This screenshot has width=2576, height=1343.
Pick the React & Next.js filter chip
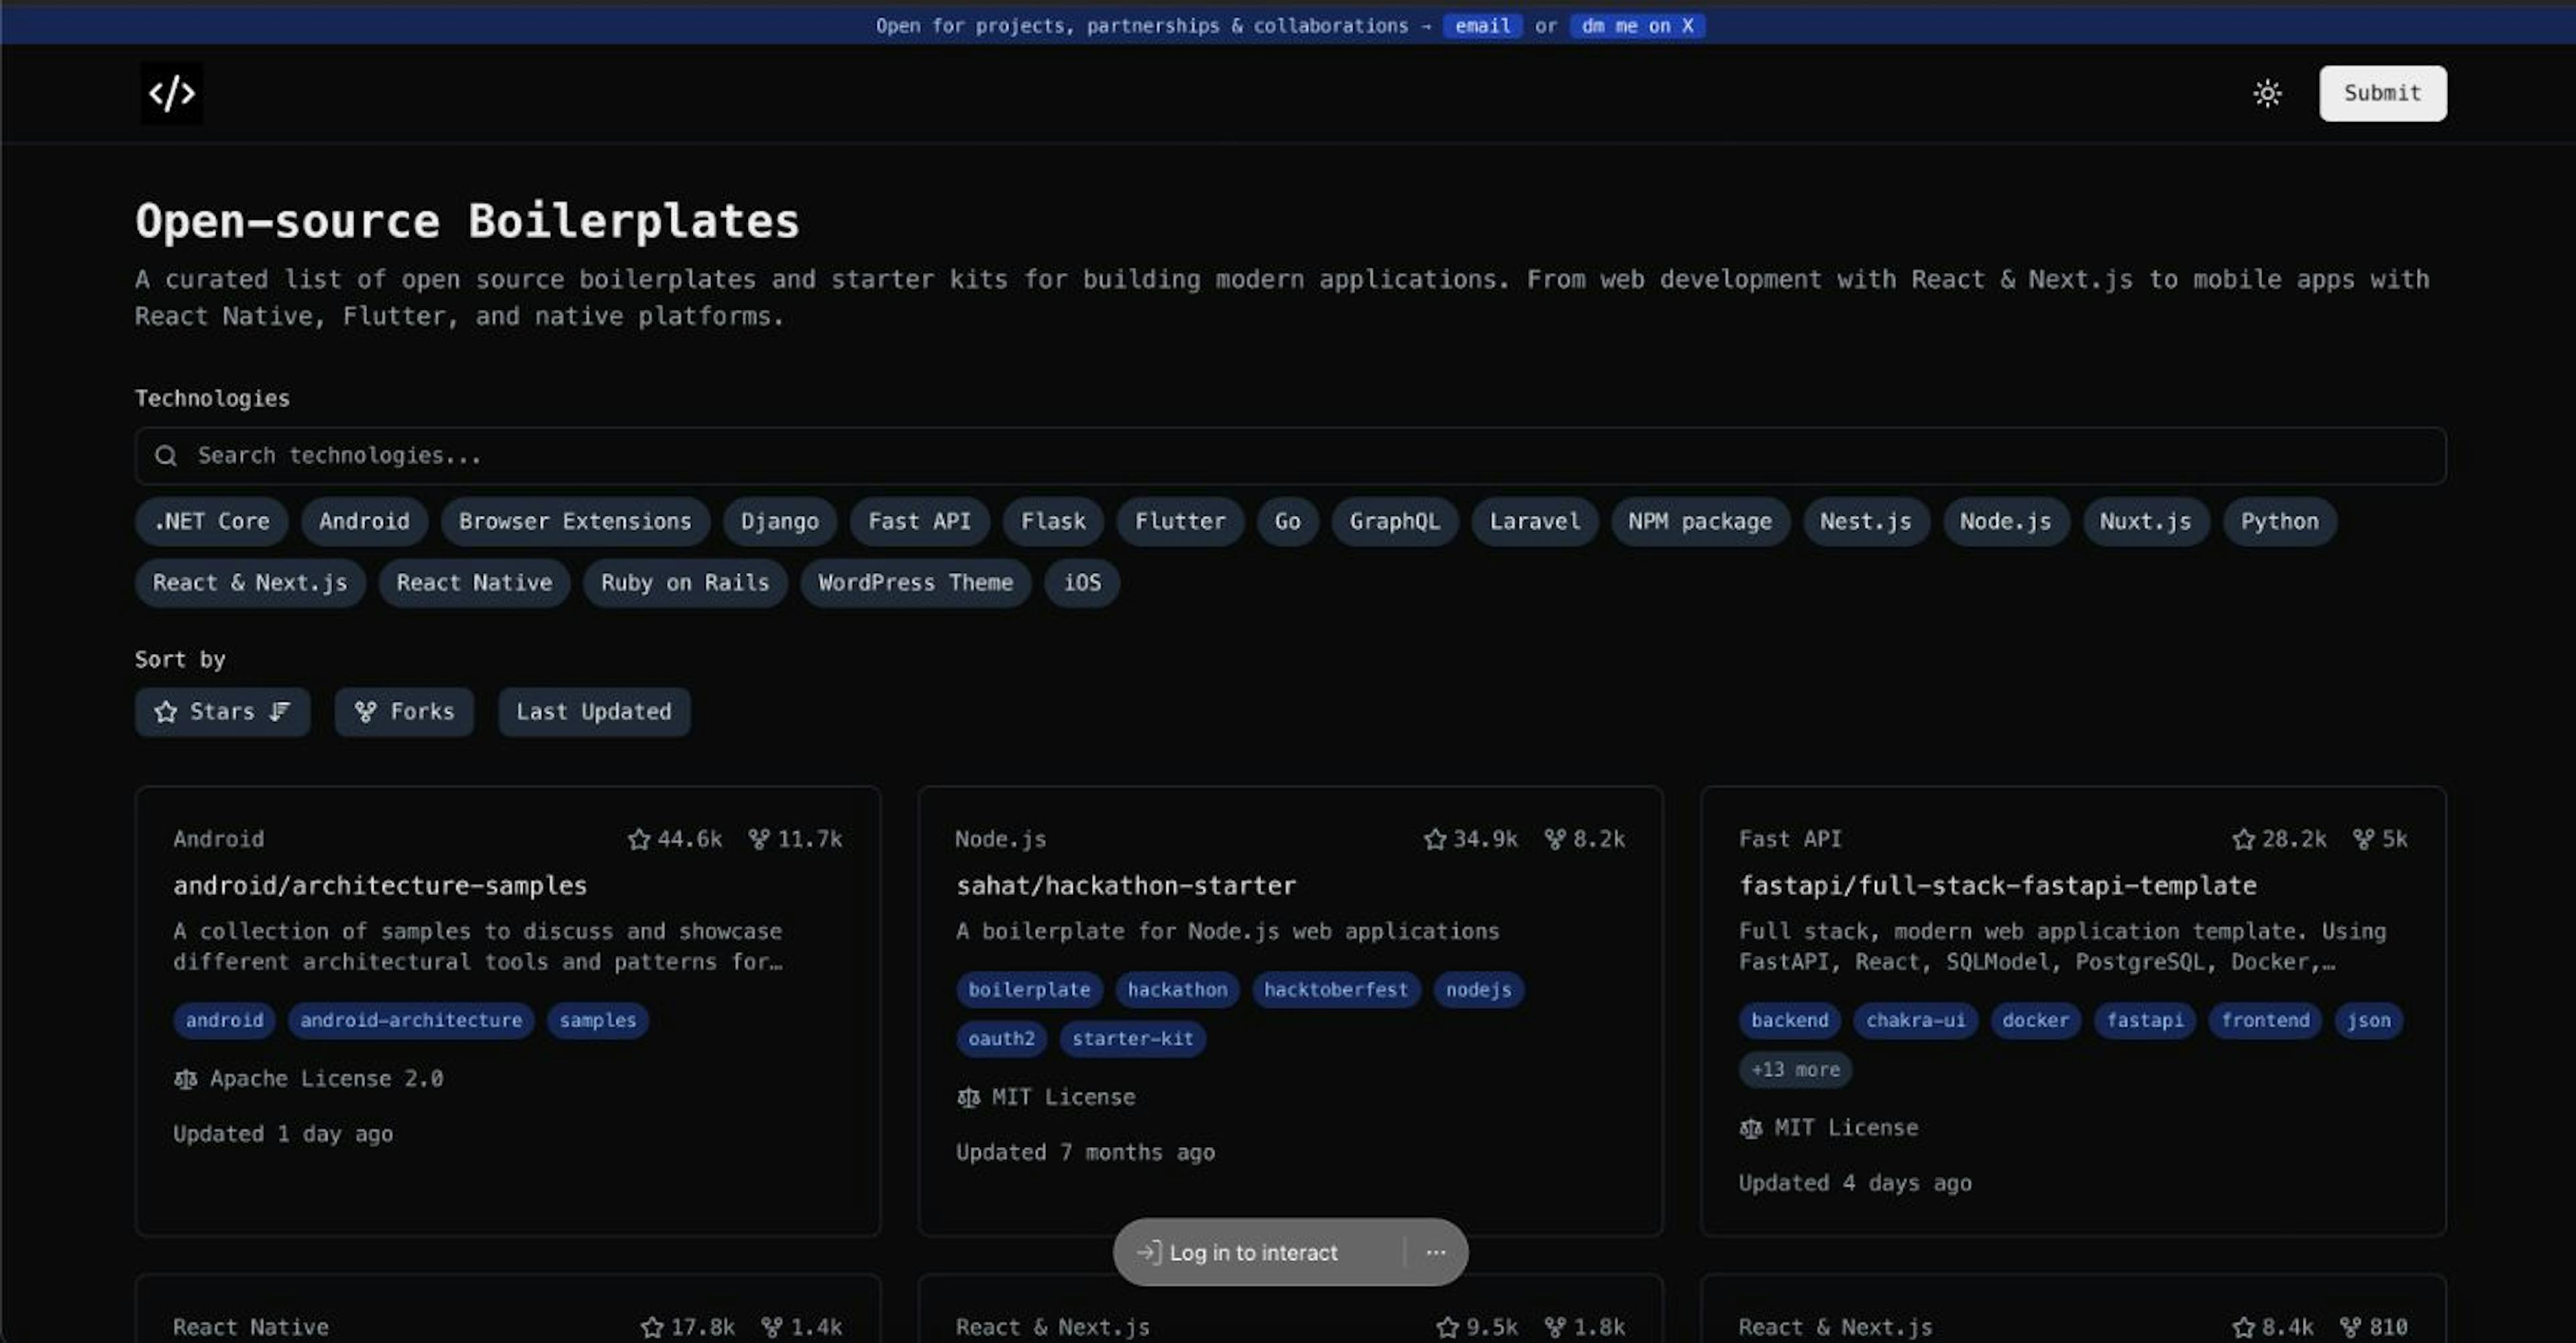[x=250, y=583]
